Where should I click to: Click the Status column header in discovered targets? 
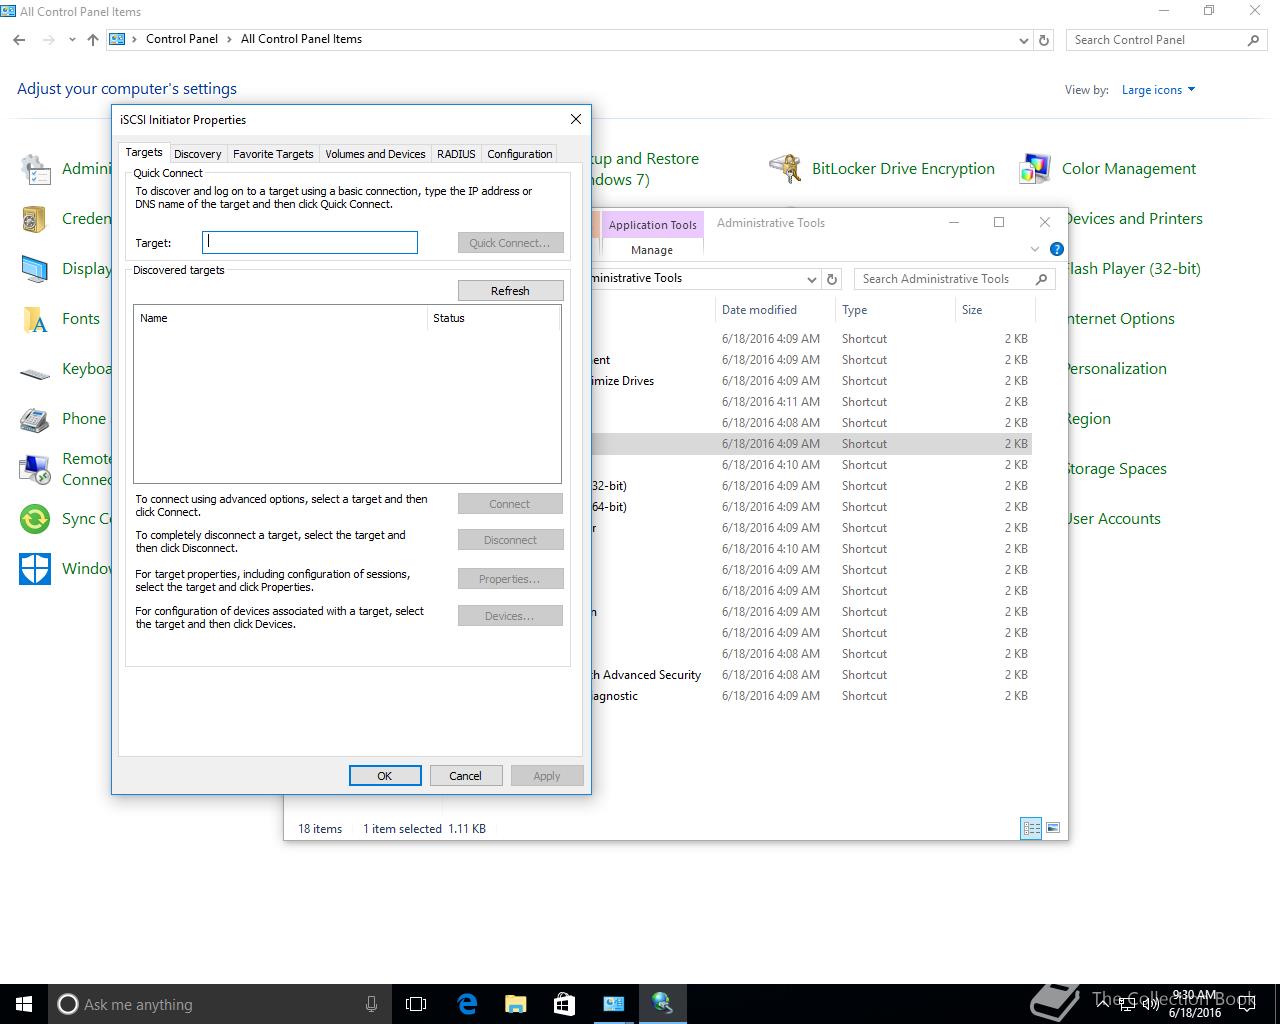[x=494, y=318]
